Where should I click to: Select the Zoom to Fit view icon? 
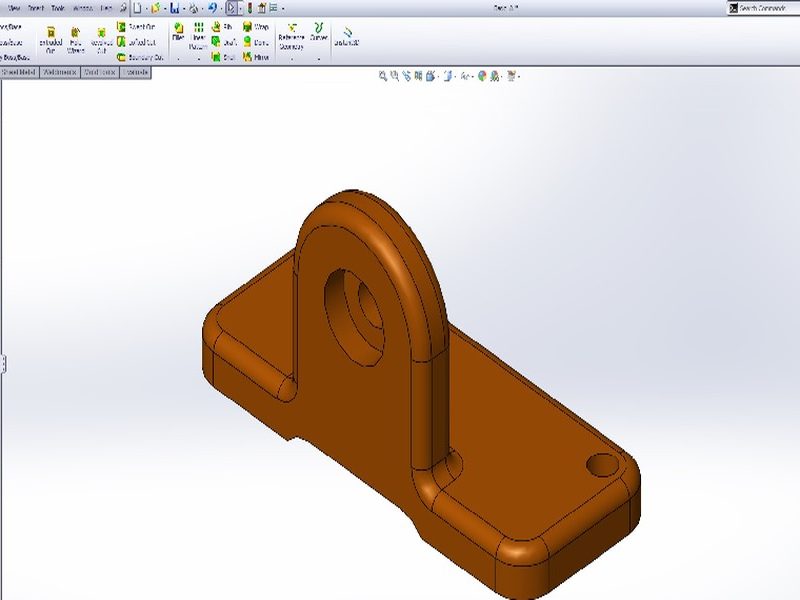(x=383, y=75)
